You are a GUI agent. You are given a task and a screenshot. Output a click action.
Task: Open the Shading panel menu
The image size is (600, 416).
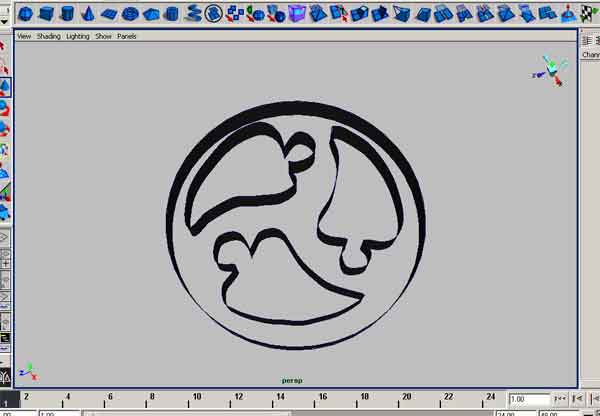[x=49, y=36]
